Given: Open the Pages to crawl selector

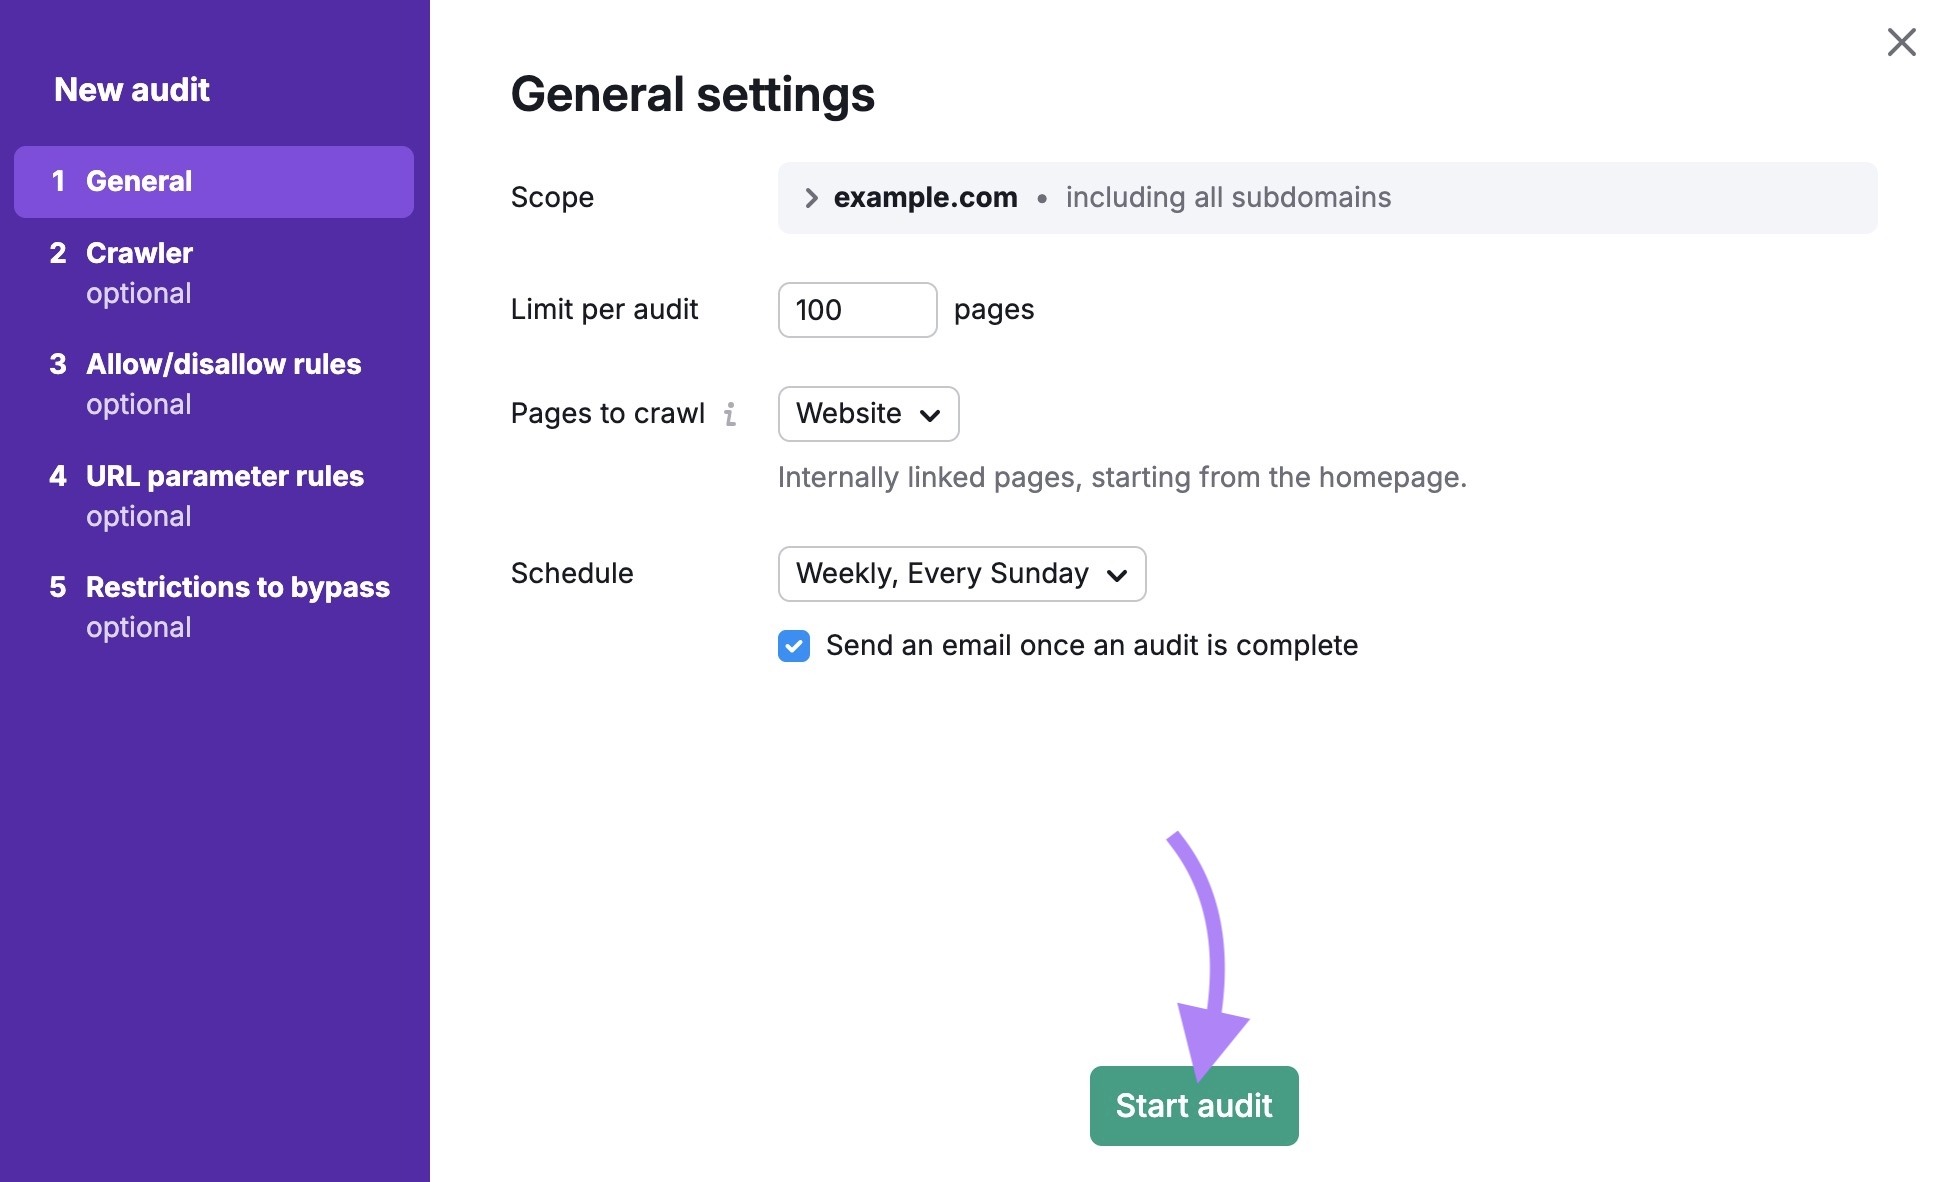Looking at the screenshot, I should [x=868, y=414].
